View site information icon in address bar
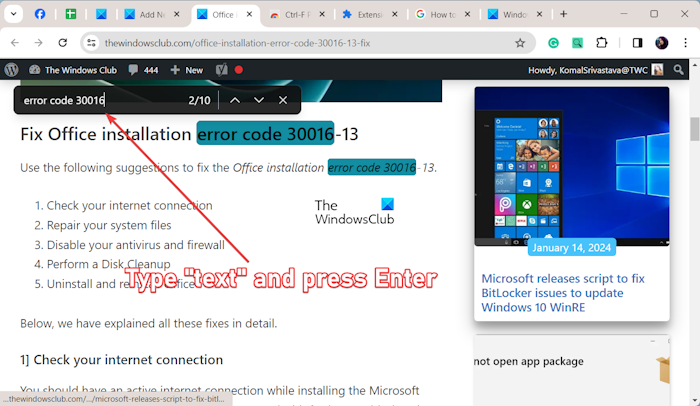Image resolution: width=700 pixels, height=406 pixels. (x=92, y=43)
